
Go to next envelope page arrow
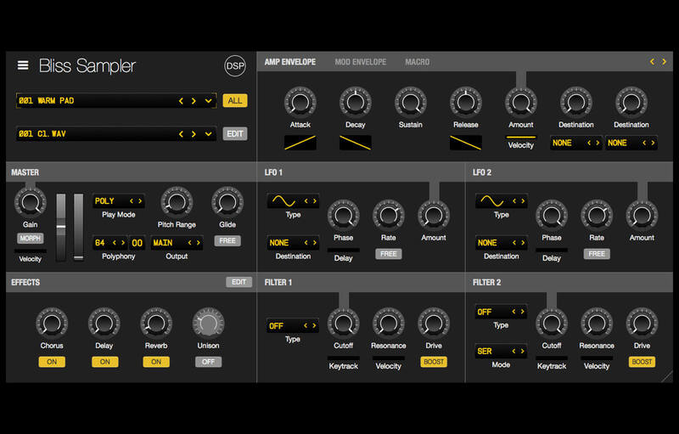coord(664,62)
